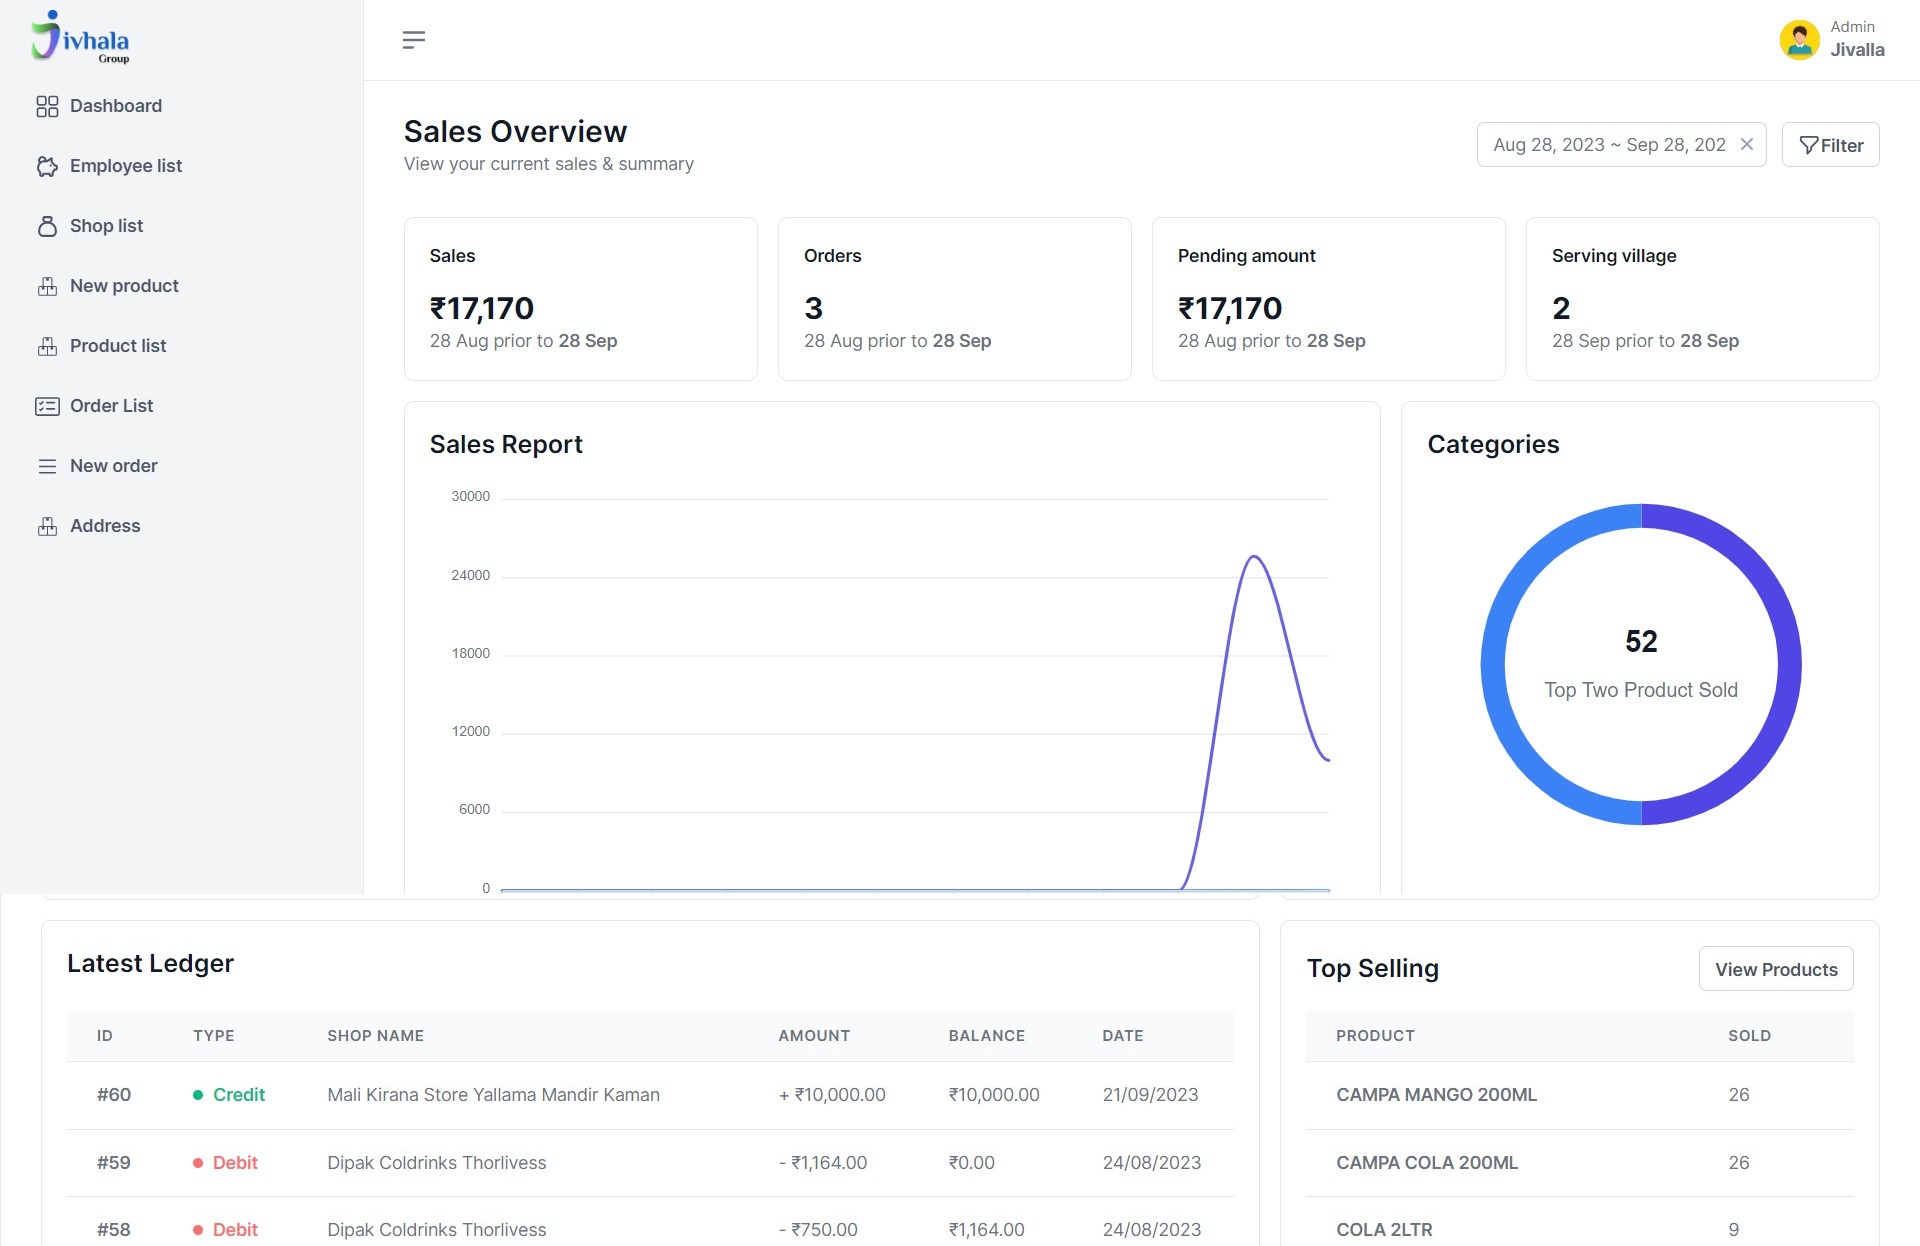Click the Jivhala Group logo

coord(80,38)
